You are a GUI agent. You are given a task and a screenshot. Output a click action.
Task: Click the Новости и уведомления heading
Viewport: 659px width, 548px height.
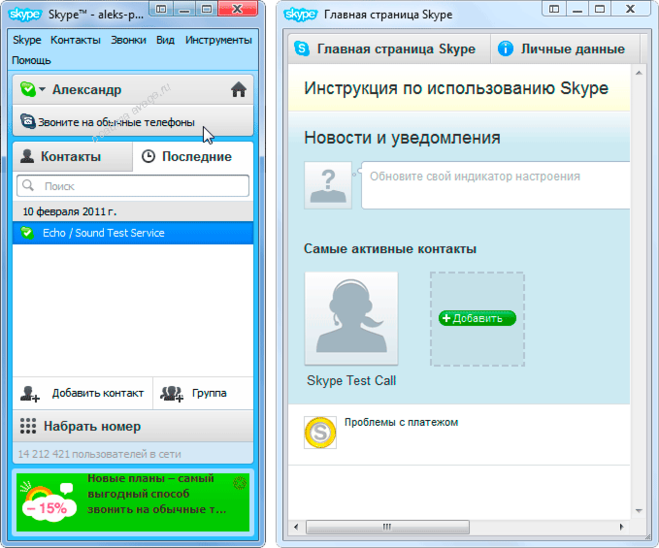[402, 137]
